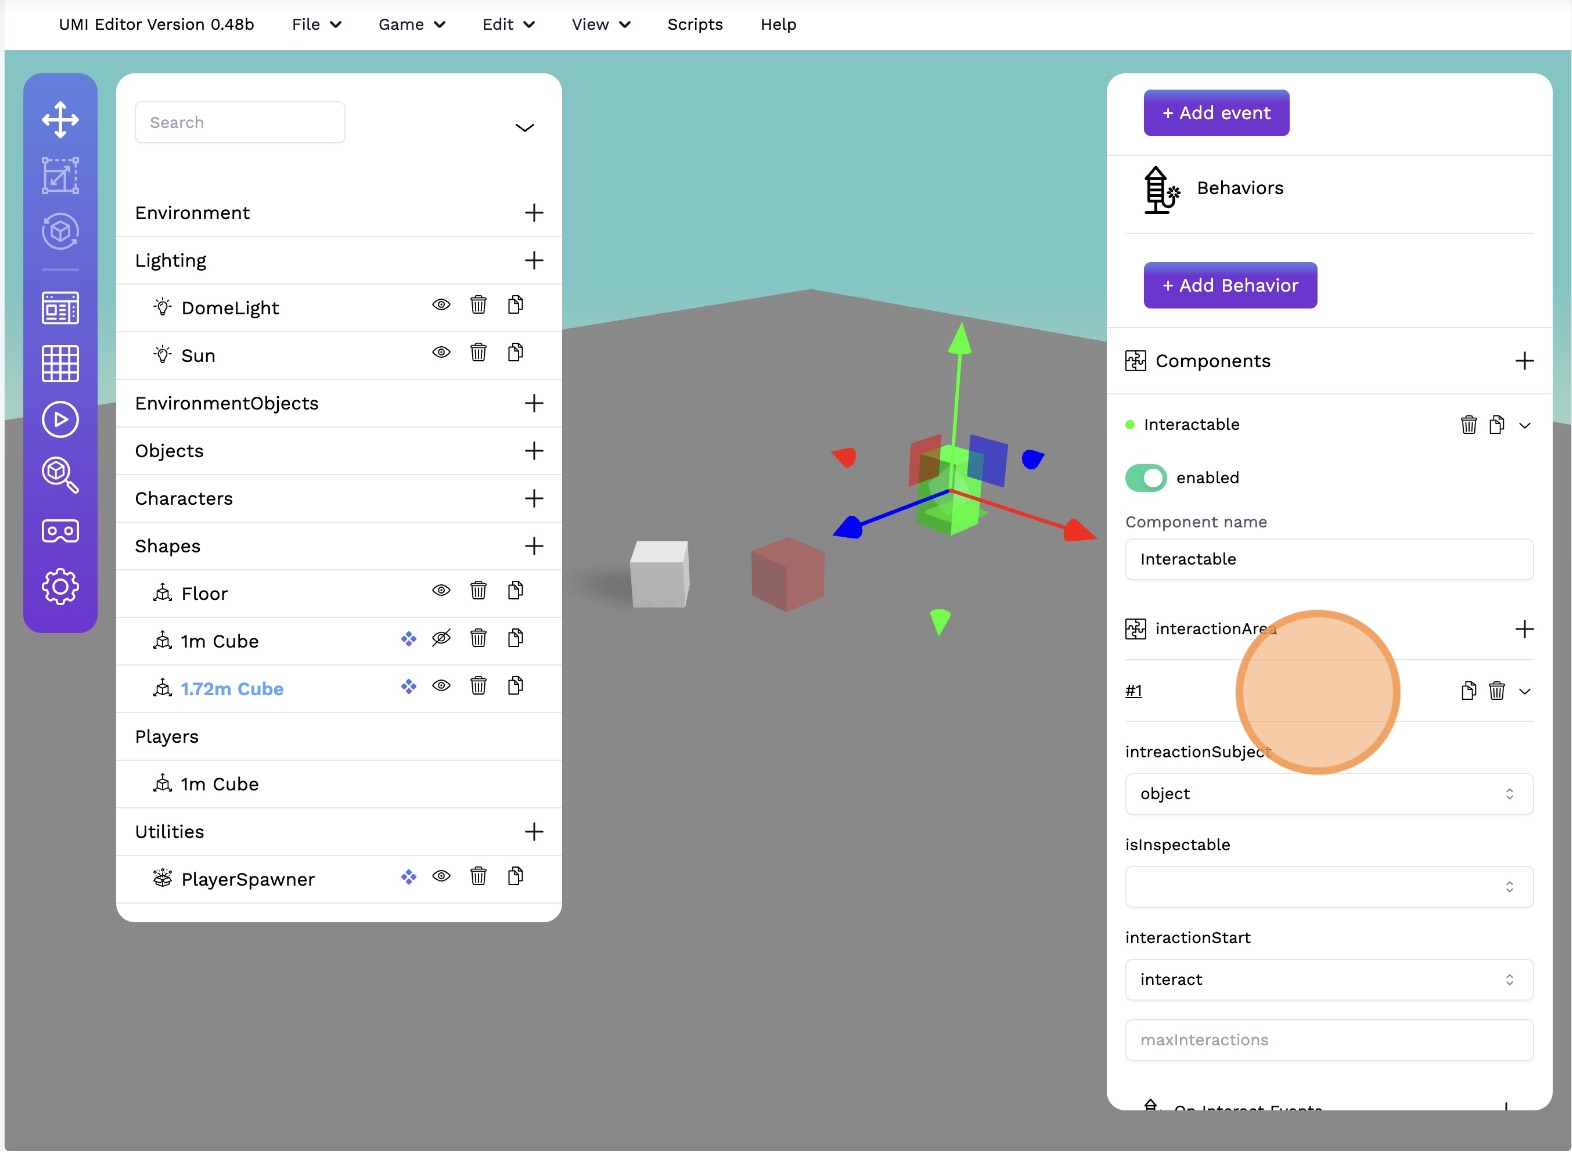Viewport: 1572px width, 1156px height.
Task: Click the grid icon in left toolbar
Action: click(x=60, y=363)
